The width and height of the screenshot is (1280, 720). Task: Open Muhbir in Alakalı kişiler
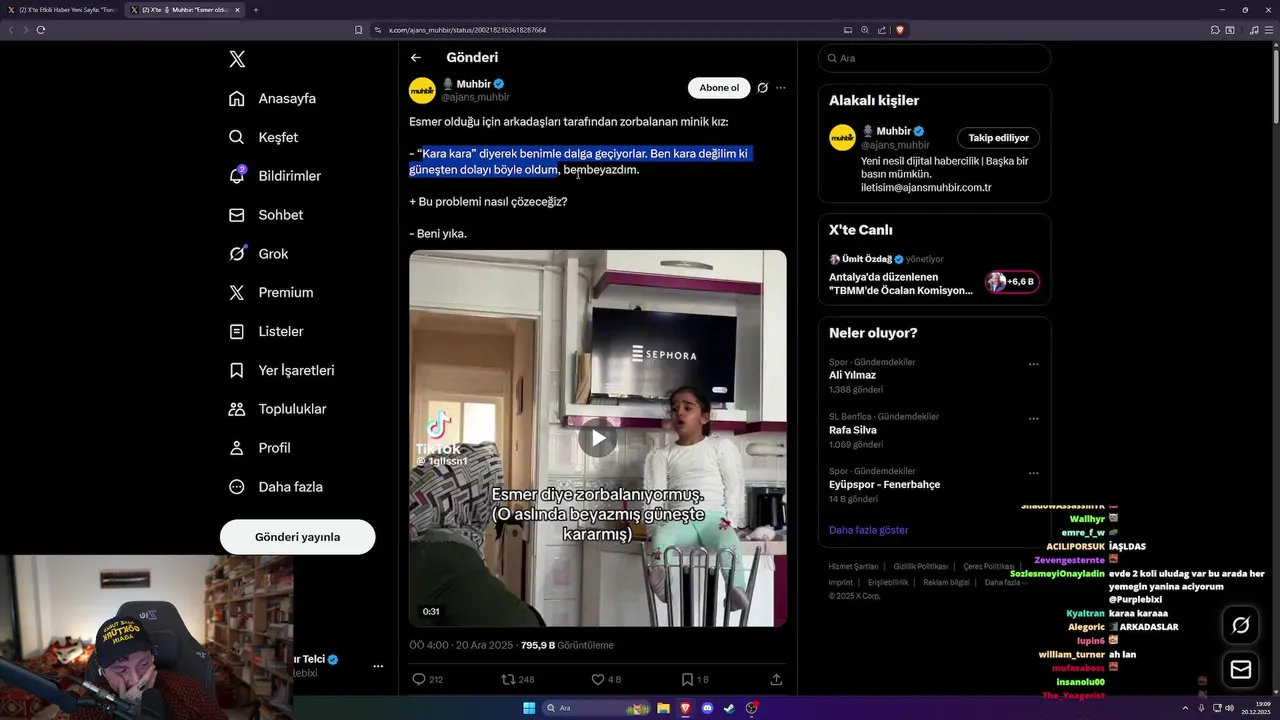(x=892, y=131)
